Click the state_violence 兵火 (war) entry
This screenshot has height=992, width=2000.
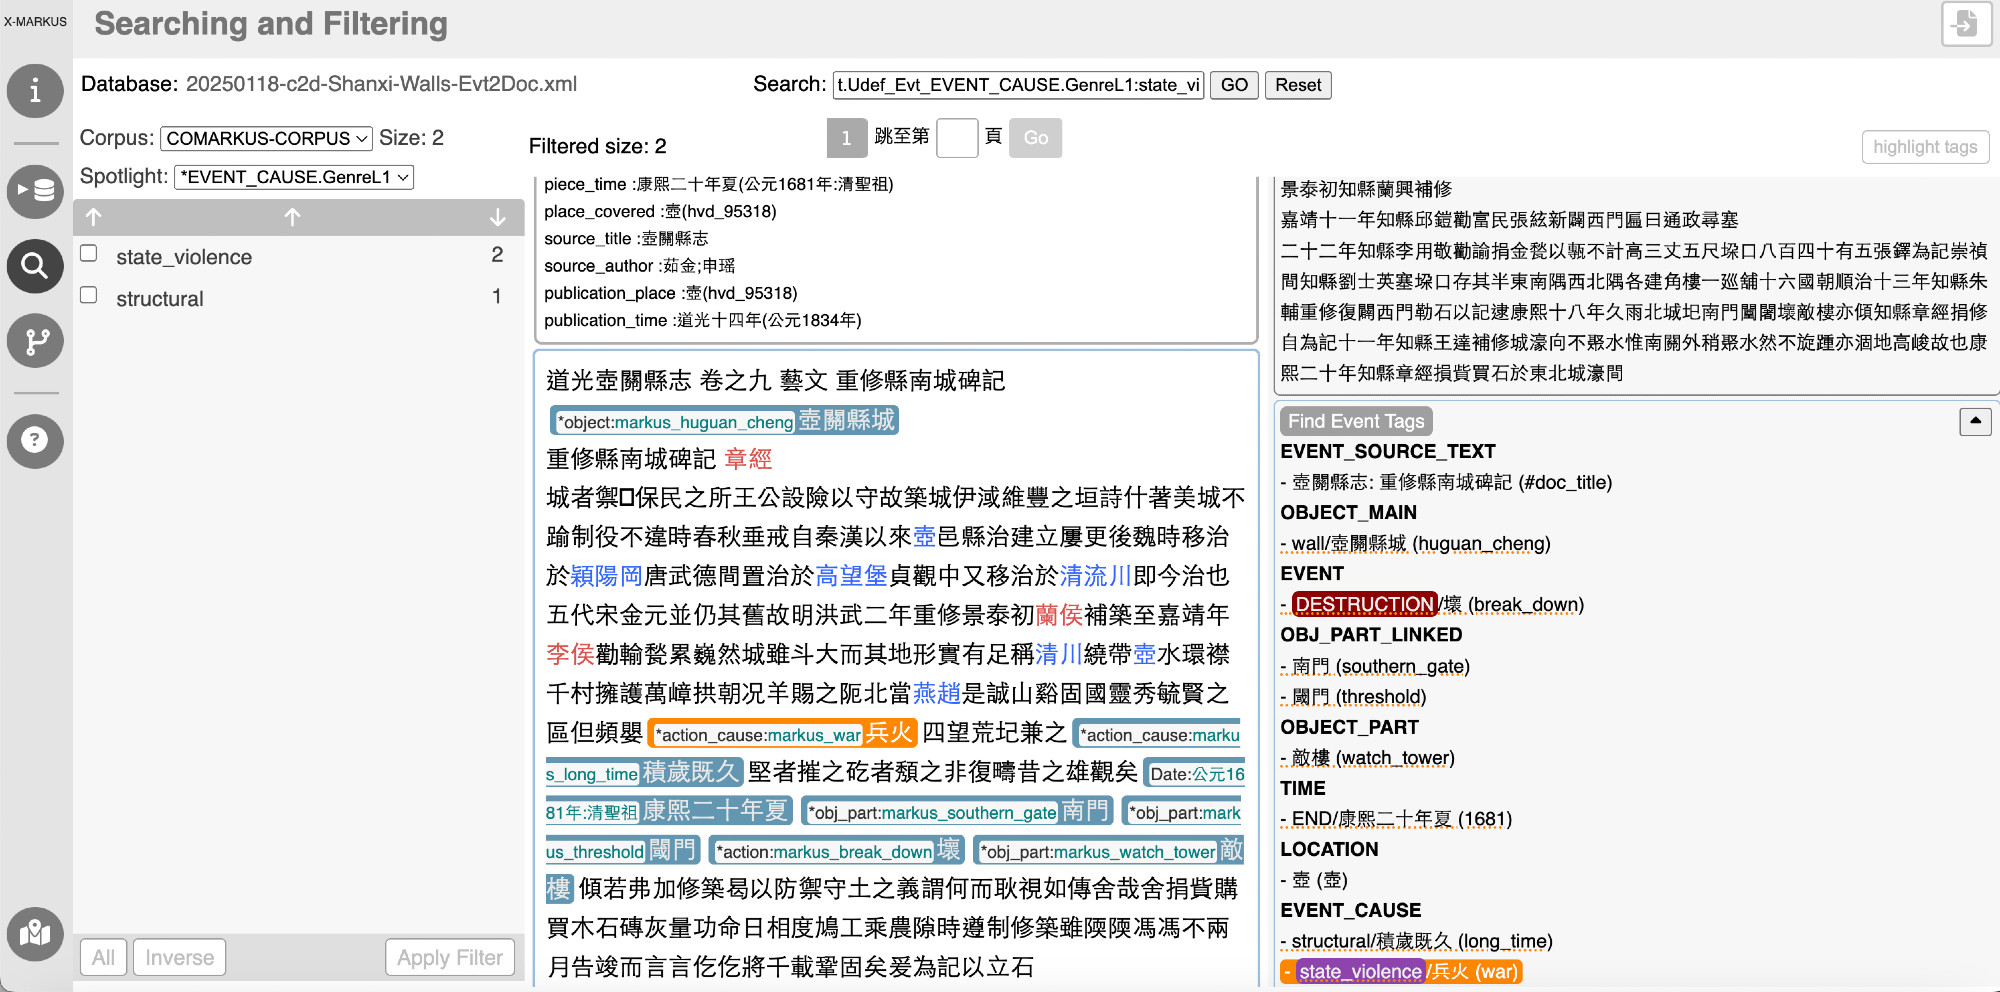(x=1401, y=971)
